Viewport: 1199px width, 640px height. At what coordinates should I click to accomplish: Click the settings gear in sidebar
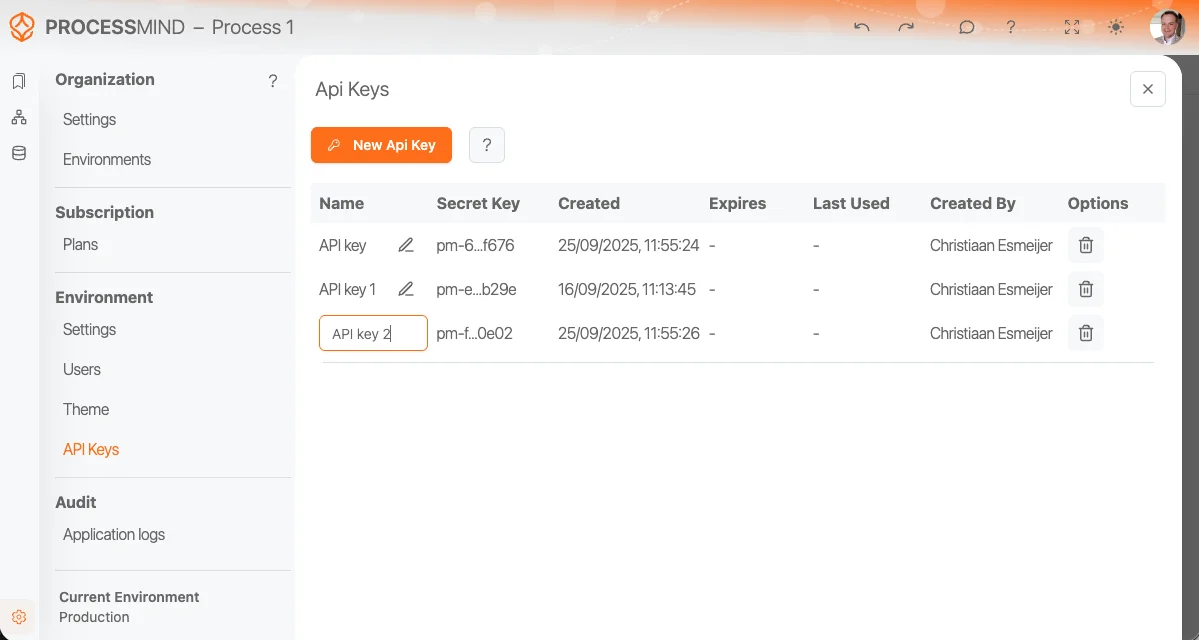point(19,617)
